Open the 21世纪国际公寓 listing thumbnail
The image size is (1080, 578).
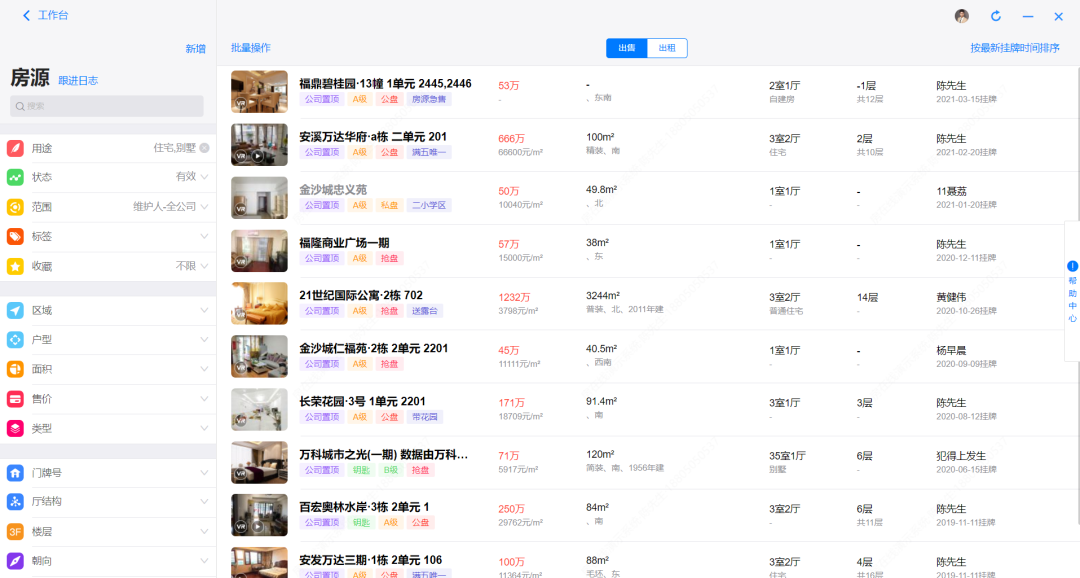click(259, 303)
